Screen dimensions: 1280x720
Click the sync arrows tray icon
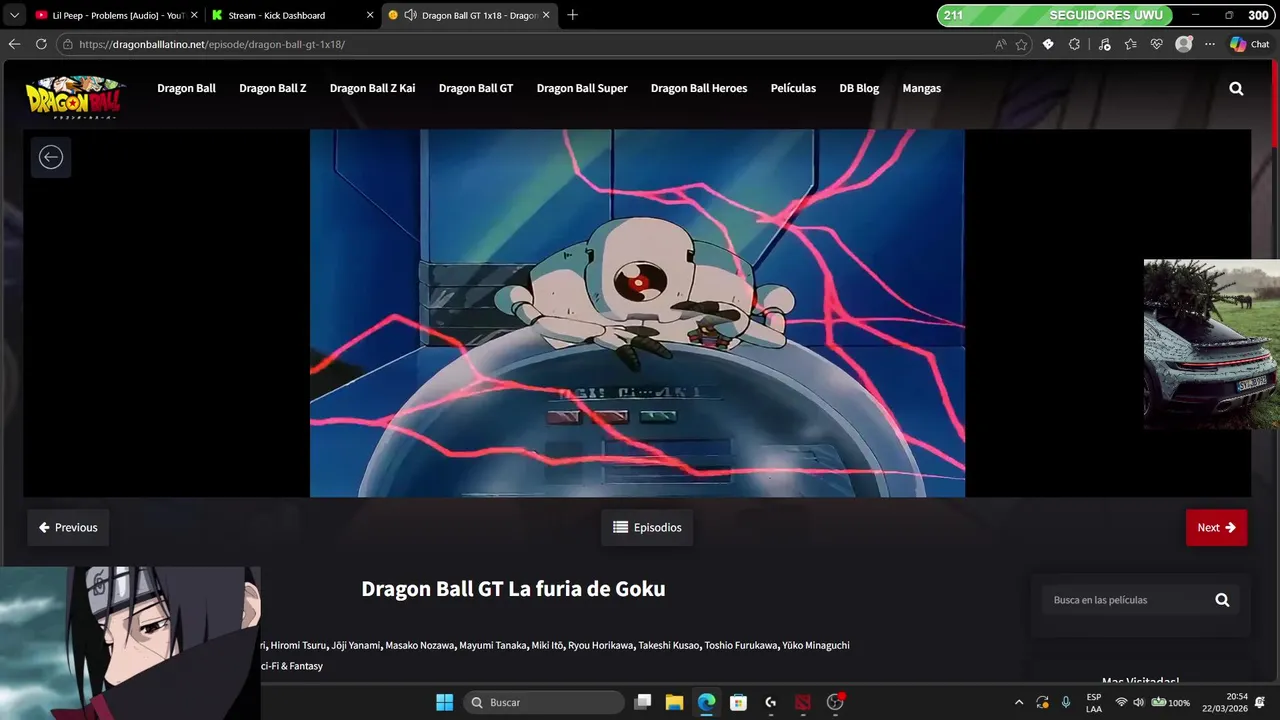coord(1042,702)
